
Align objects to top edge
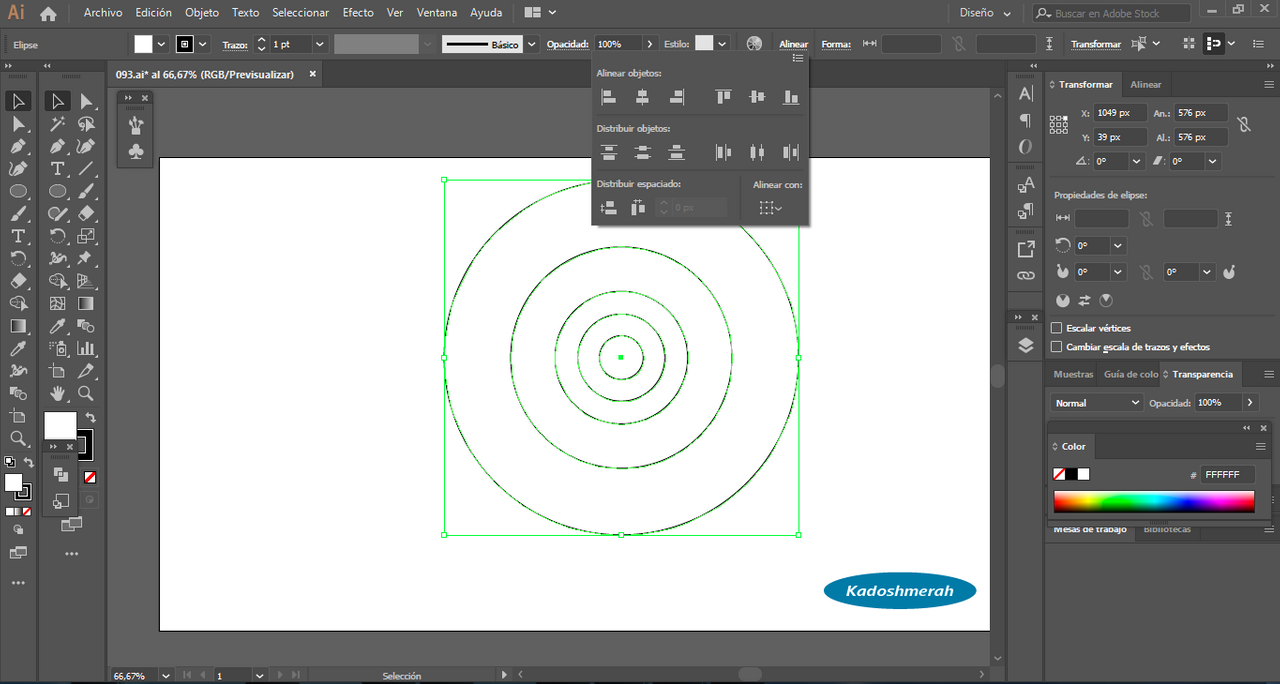[723, 97]
